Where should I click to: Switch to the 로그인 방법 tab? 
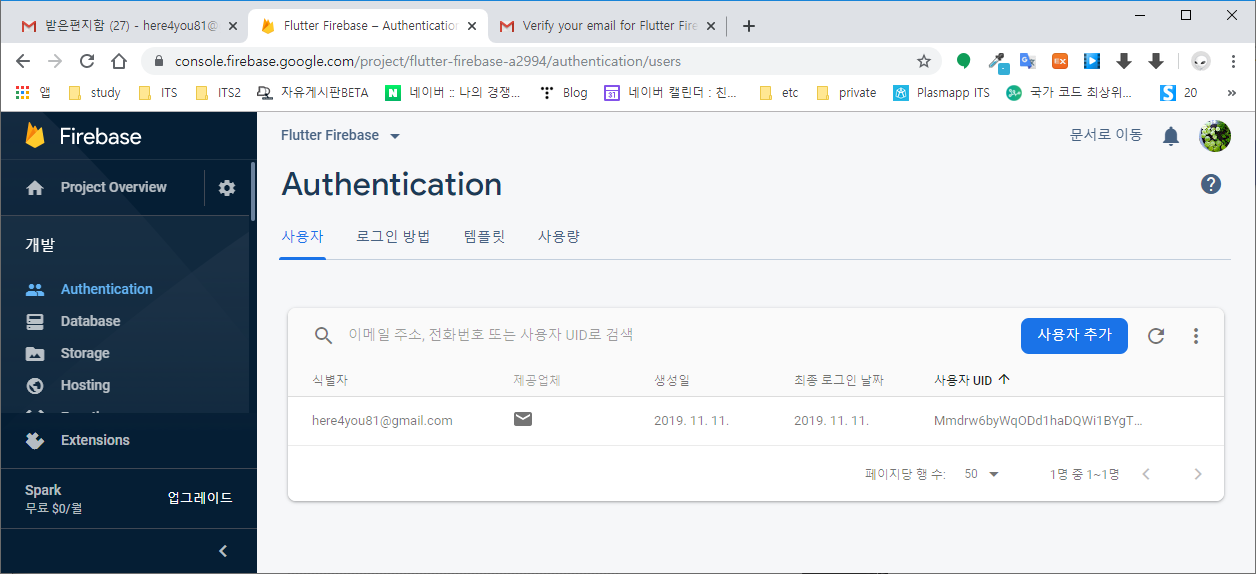(x=393, y=237)
